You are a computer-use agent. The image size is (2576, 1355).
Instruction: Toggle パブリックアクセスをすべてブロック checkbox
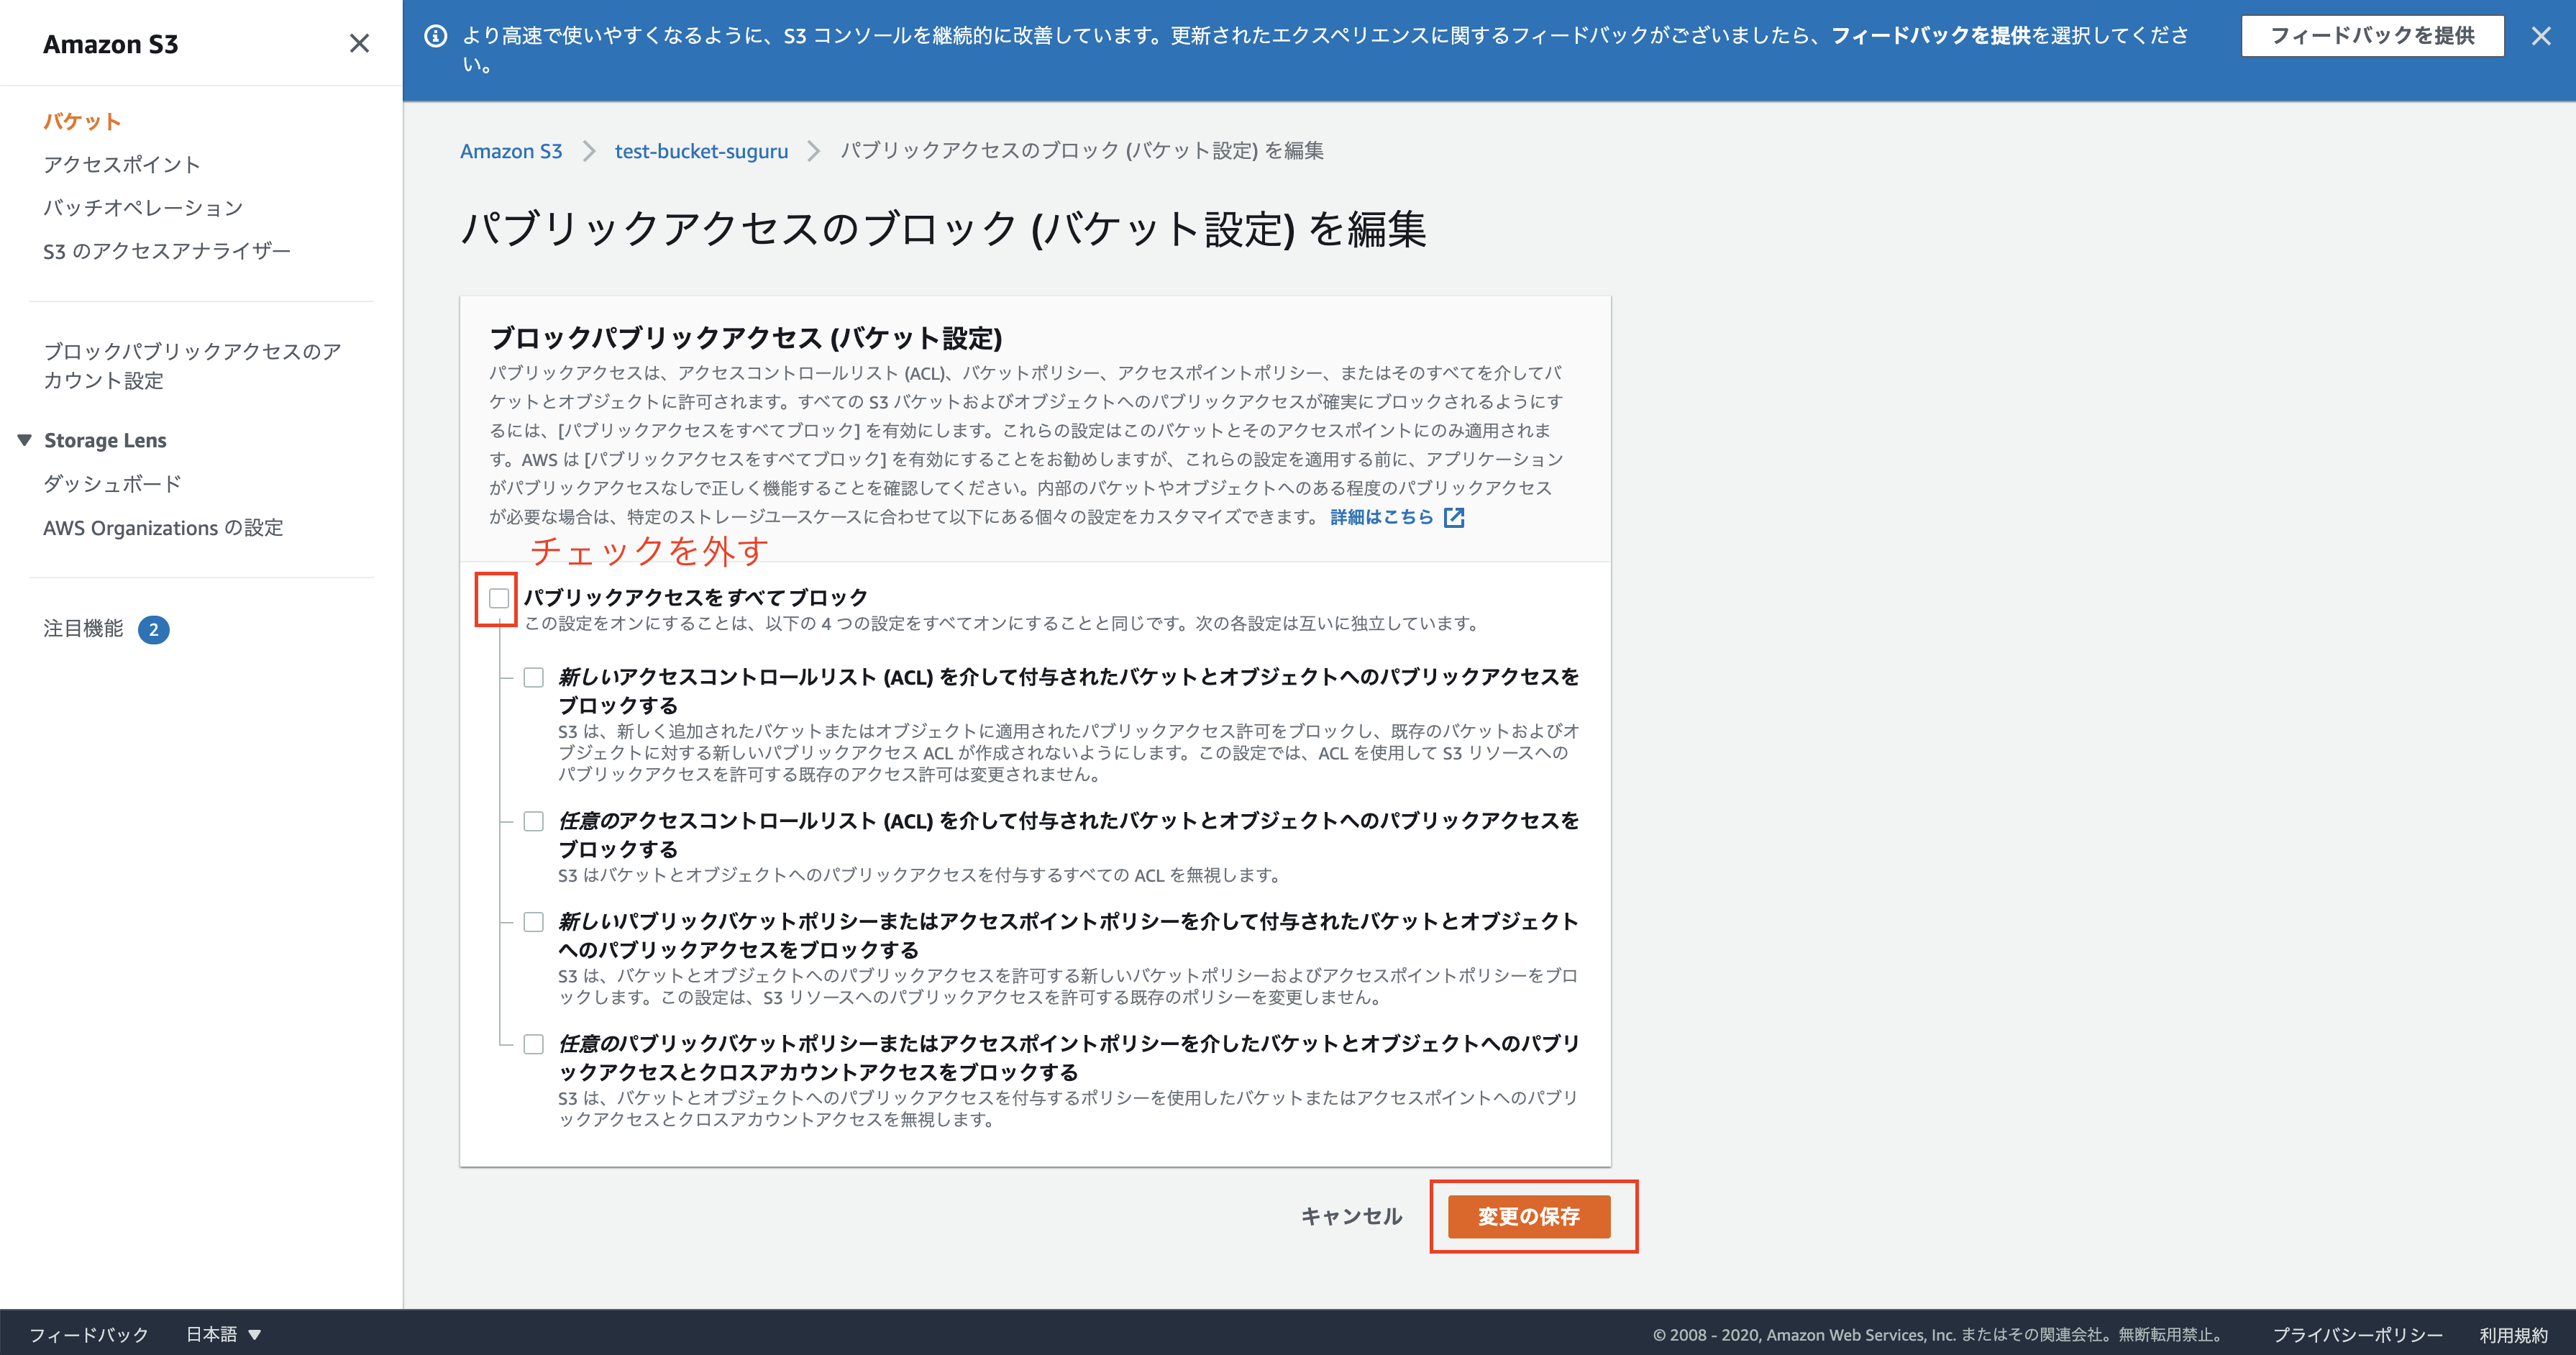click(x=499, y=598)
